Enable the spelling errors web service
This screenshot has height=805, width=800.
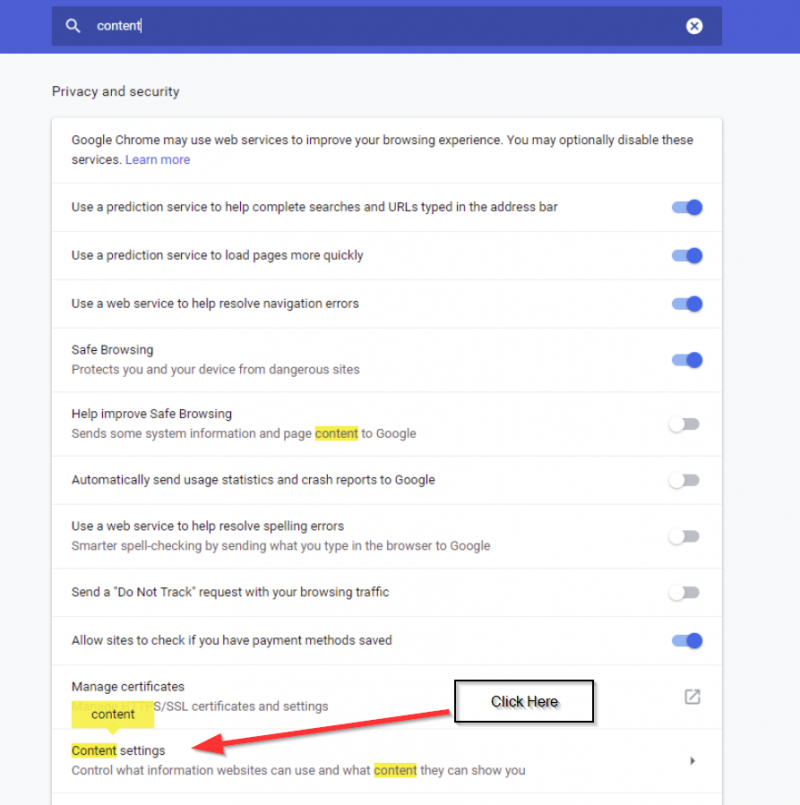coord(686,536)
